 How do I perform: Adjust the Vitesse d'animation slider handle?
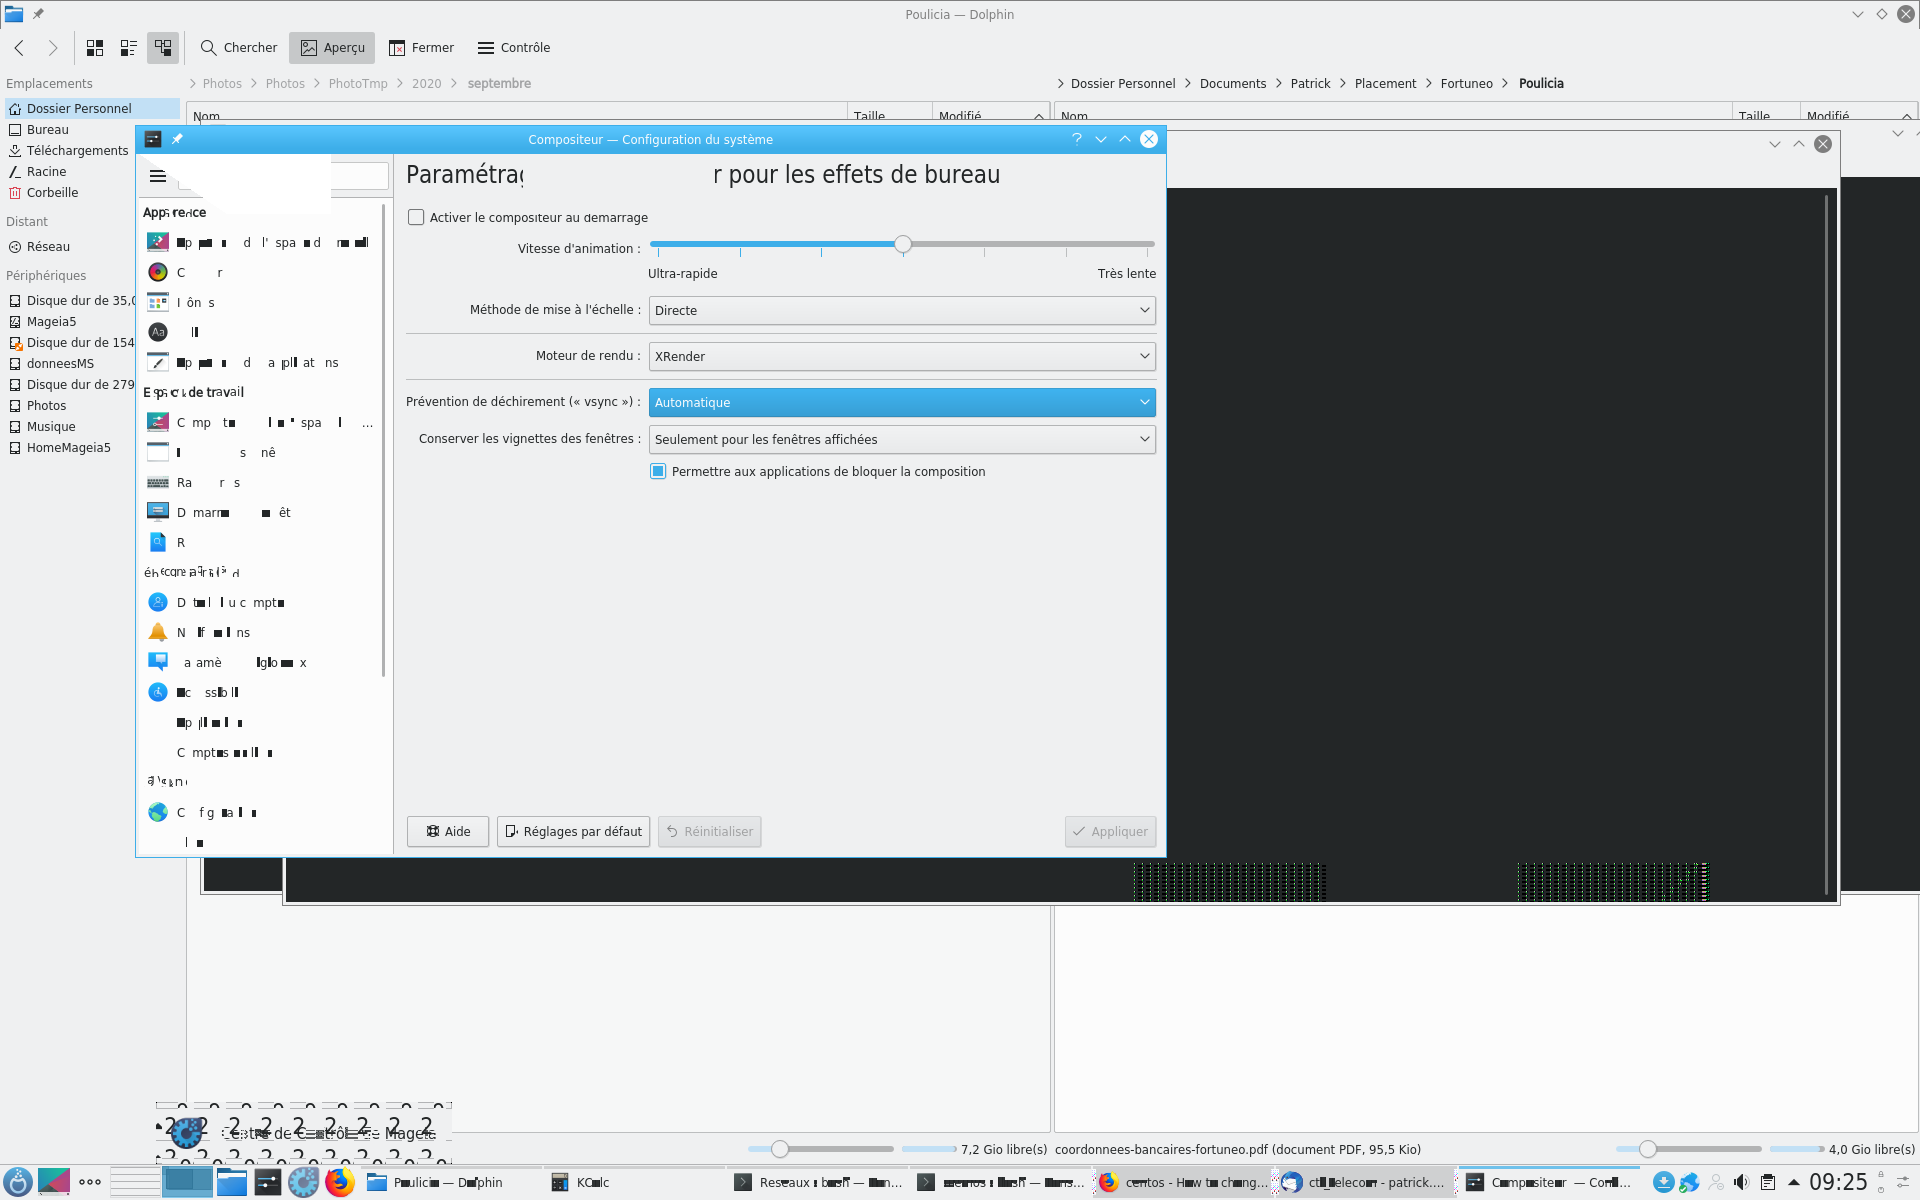point(903,244)
